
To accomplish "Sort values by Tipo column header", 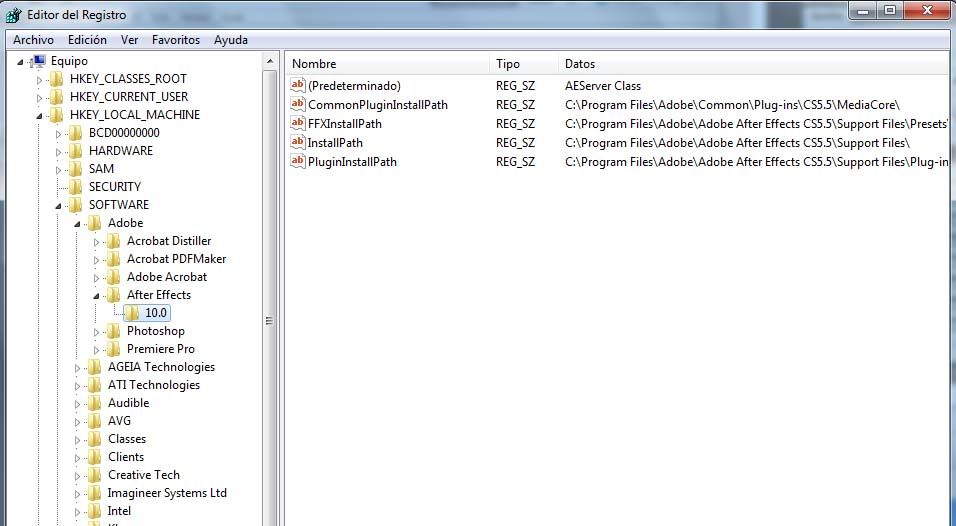I will click(524, 63).
